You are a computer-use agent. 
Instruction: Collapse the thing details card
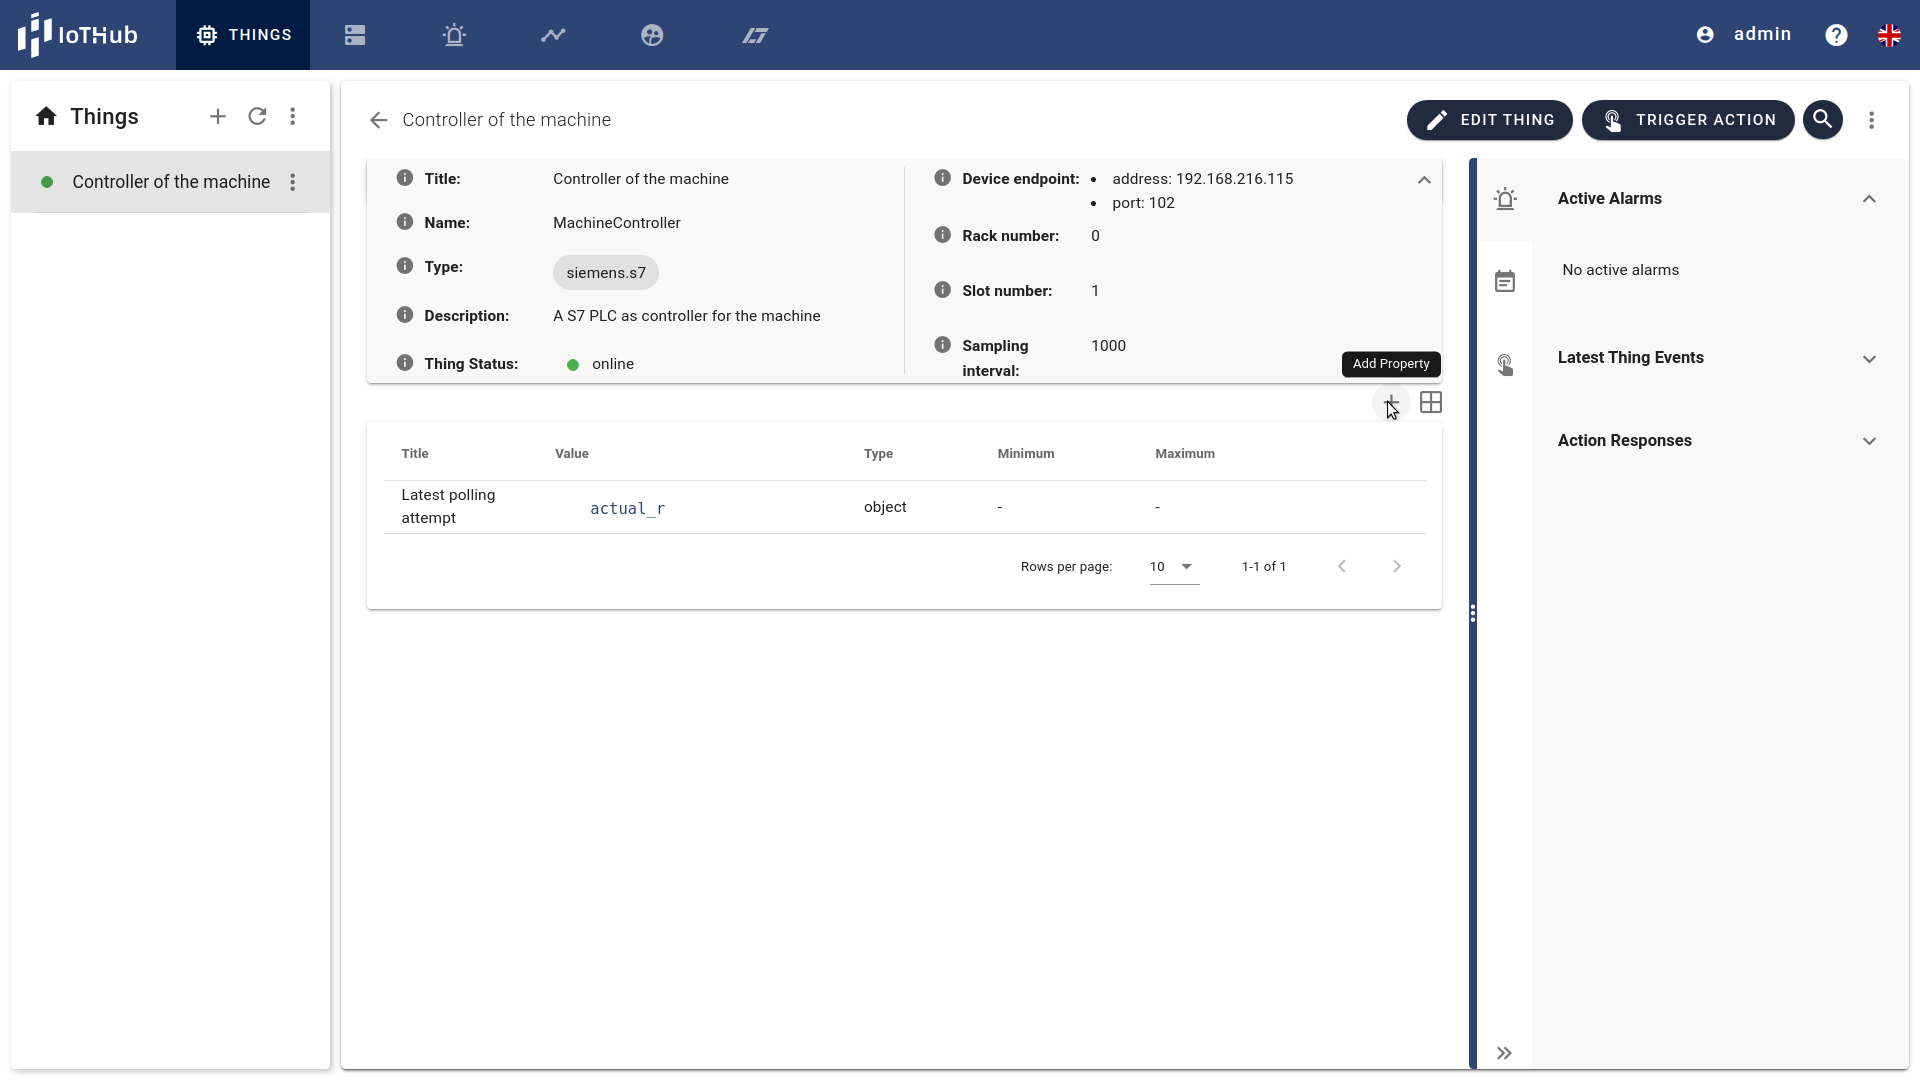pos(1424,180)
